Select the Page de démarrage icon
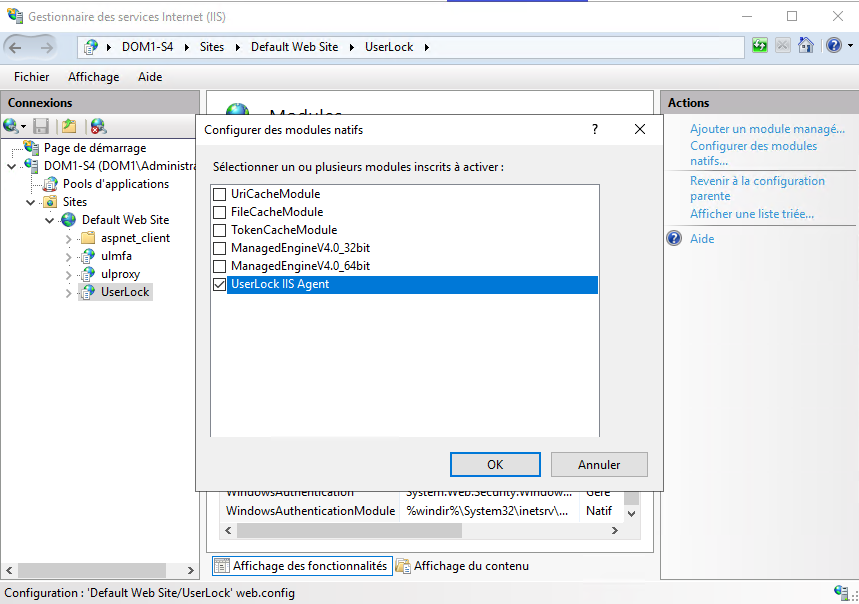 point(31,147)
